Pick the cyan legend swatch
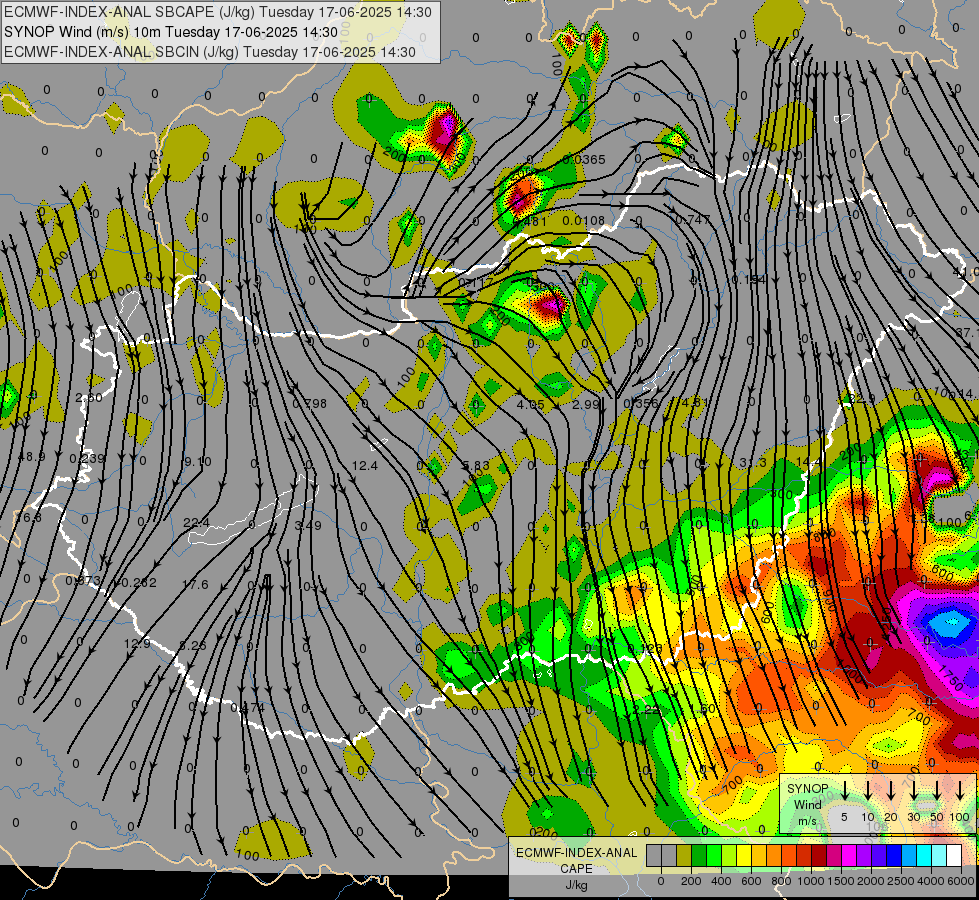The height and width of the screenshot is (900, 979). point(923,856)
